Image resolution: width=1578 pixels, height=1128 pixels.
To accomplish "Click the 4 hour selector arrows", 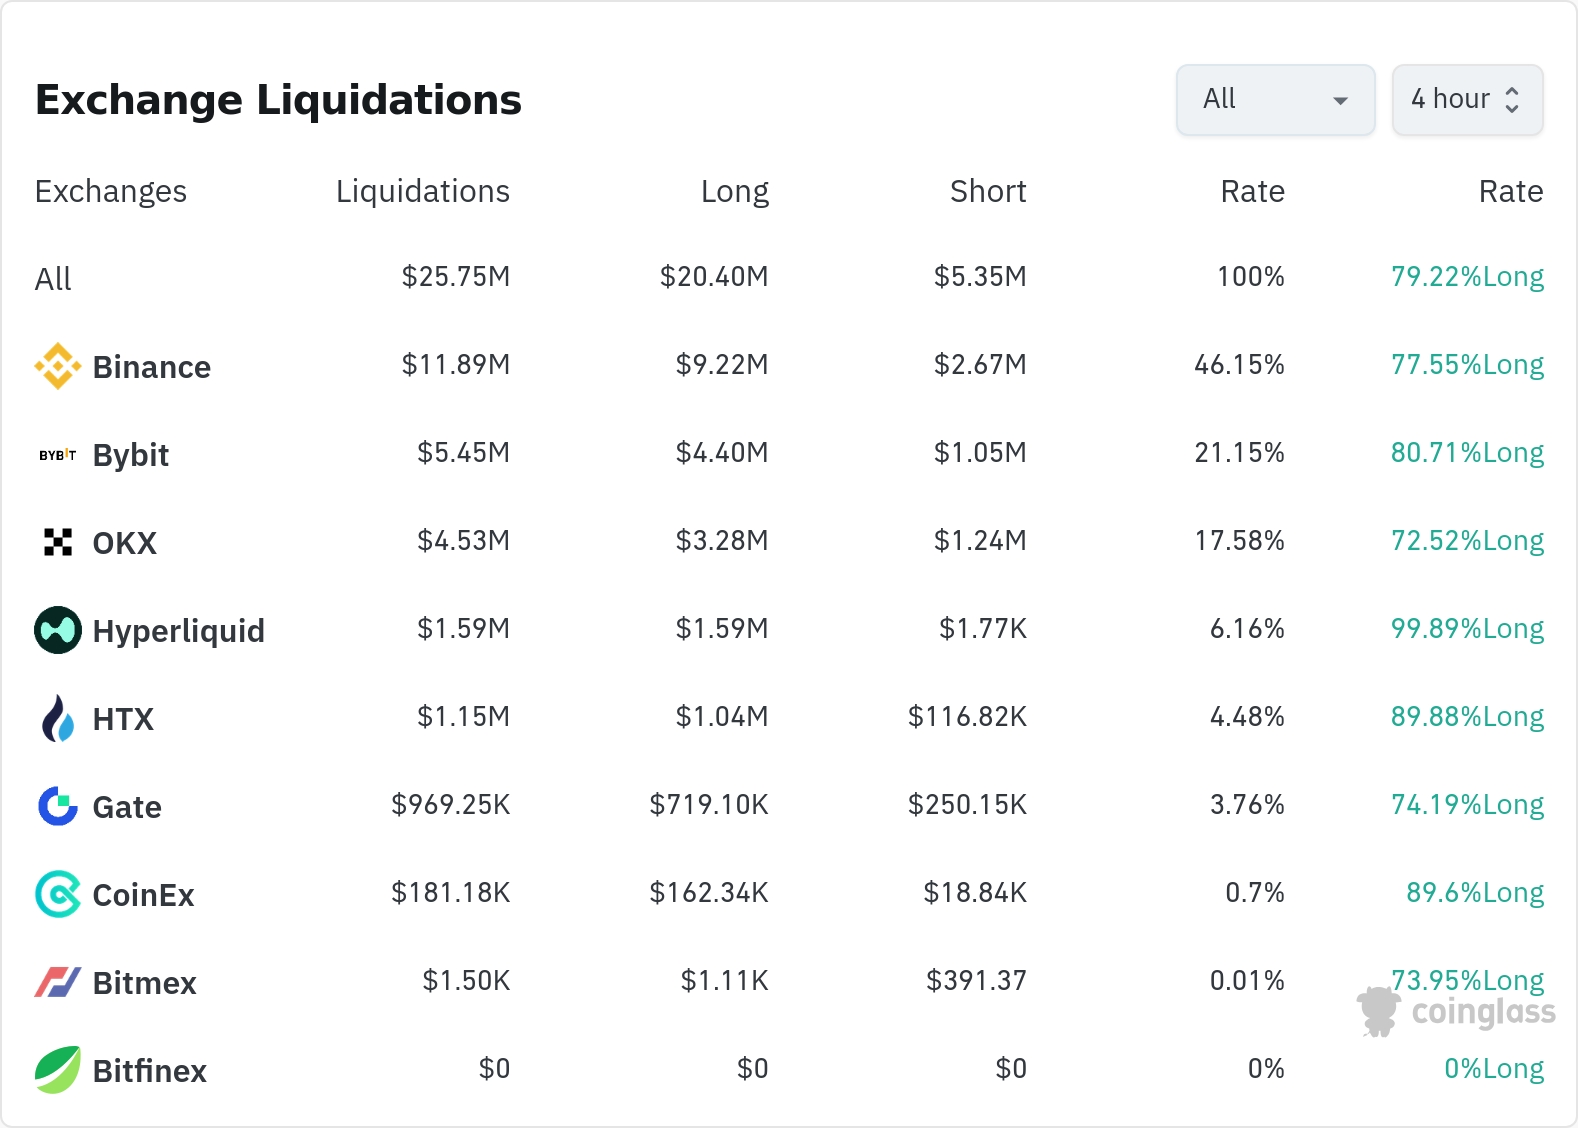I will pos(1512,100).
